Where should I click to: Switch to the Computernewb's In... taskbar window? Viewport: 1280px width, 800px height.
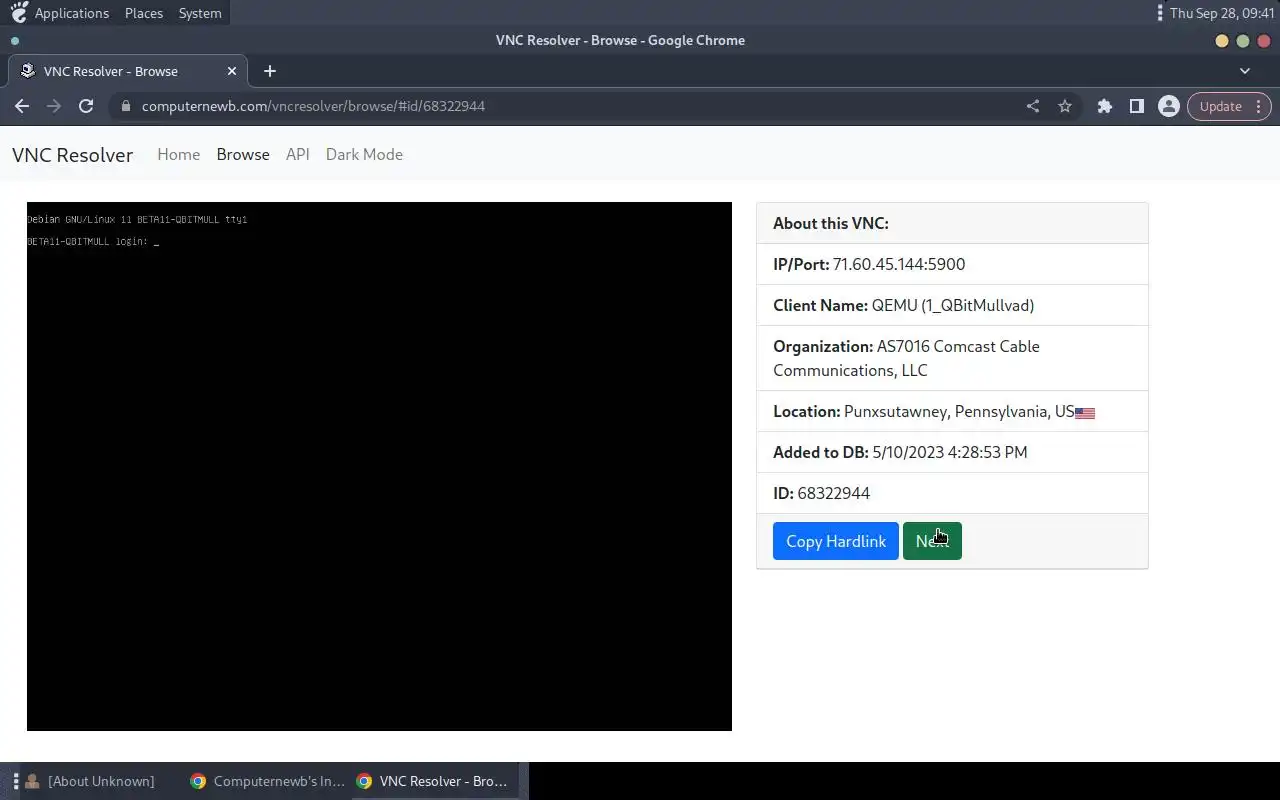click(268, 781)
